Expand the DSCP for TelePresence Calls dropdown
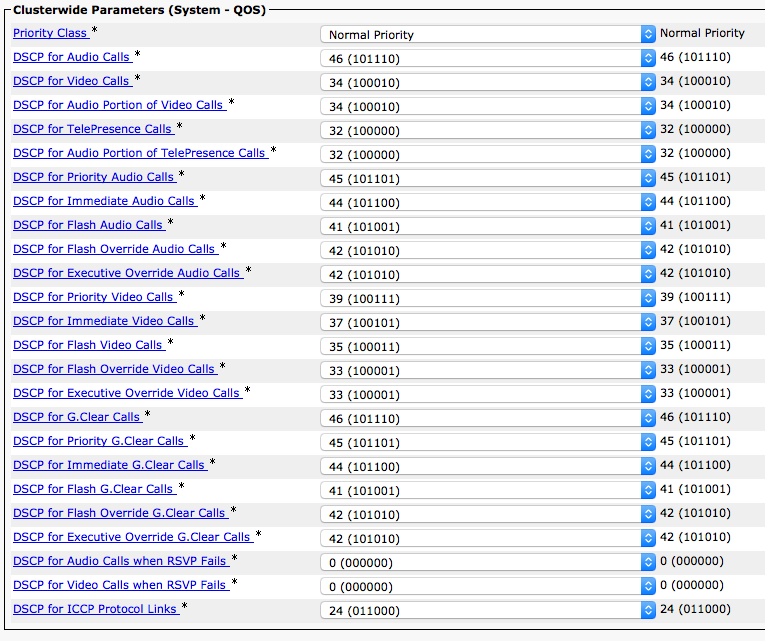Image resolution: width=765 pixels, height=641 pixels. (x=488, y=130)
